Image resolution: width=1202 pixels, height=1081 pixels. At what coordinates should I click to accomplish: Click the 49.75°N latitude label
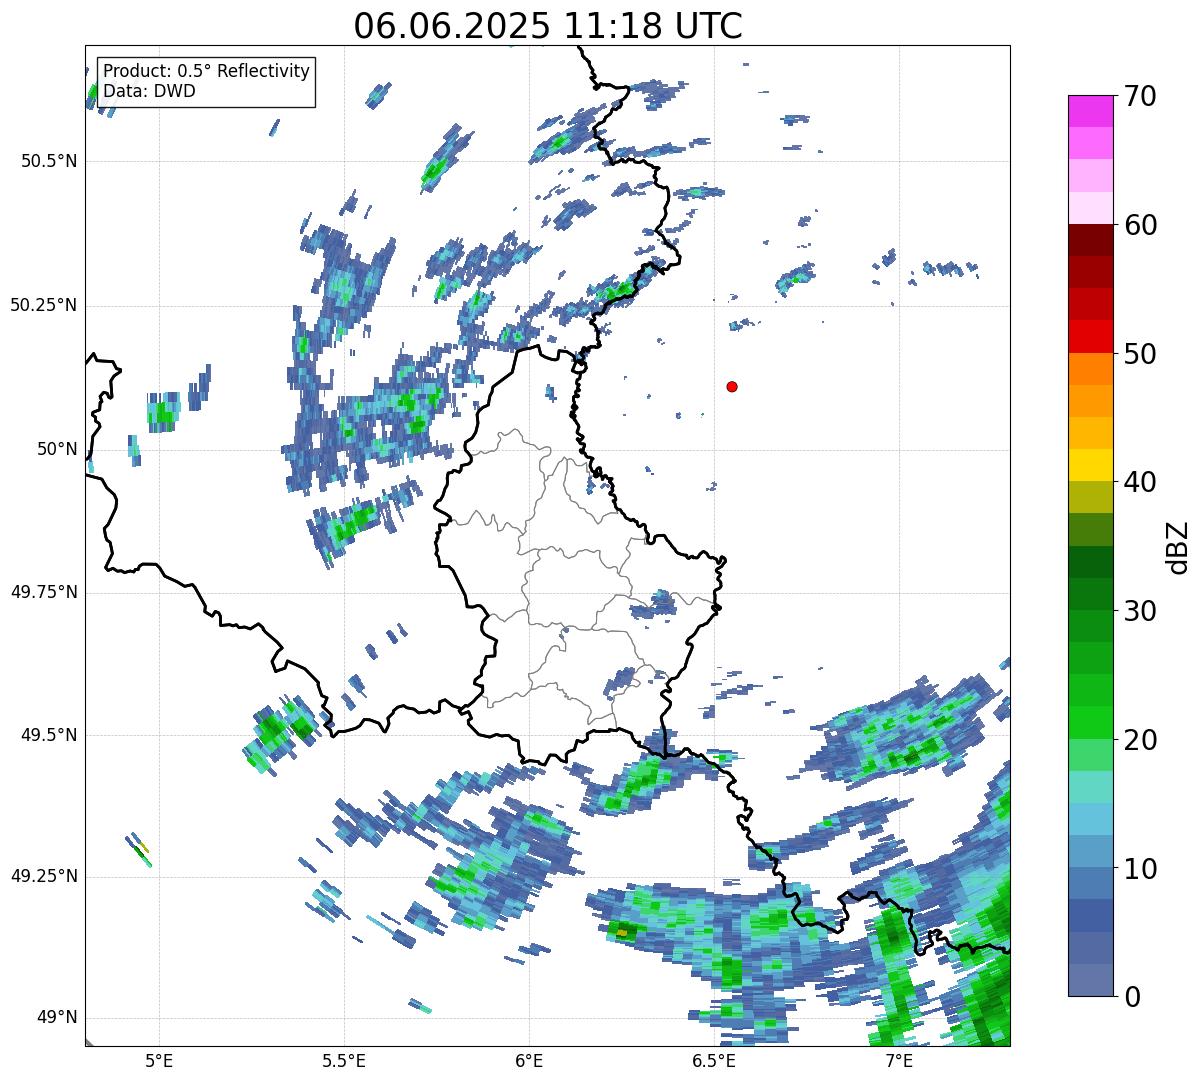click(x=44, y=592)
